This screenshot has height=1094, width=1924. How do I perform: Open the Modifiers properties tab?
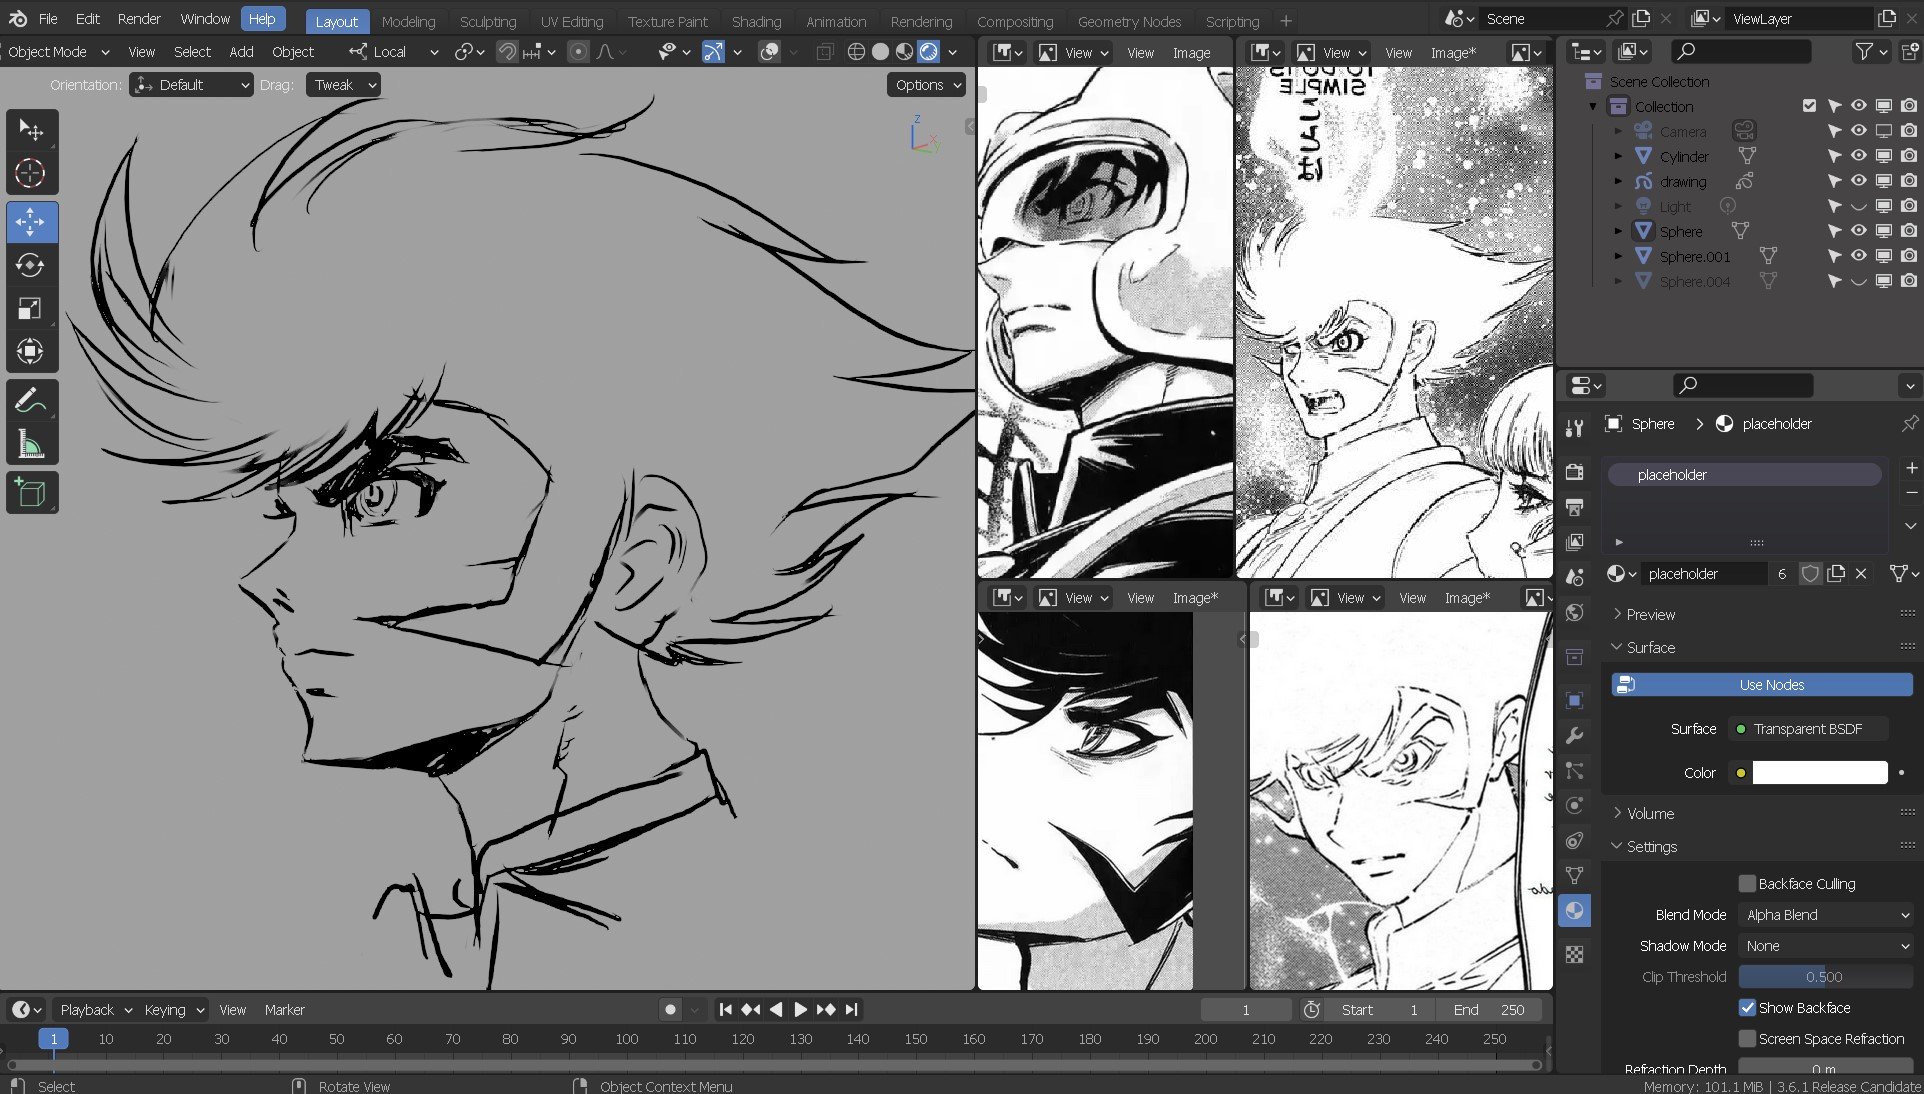pyautogui.click(x=1575, y=735)
